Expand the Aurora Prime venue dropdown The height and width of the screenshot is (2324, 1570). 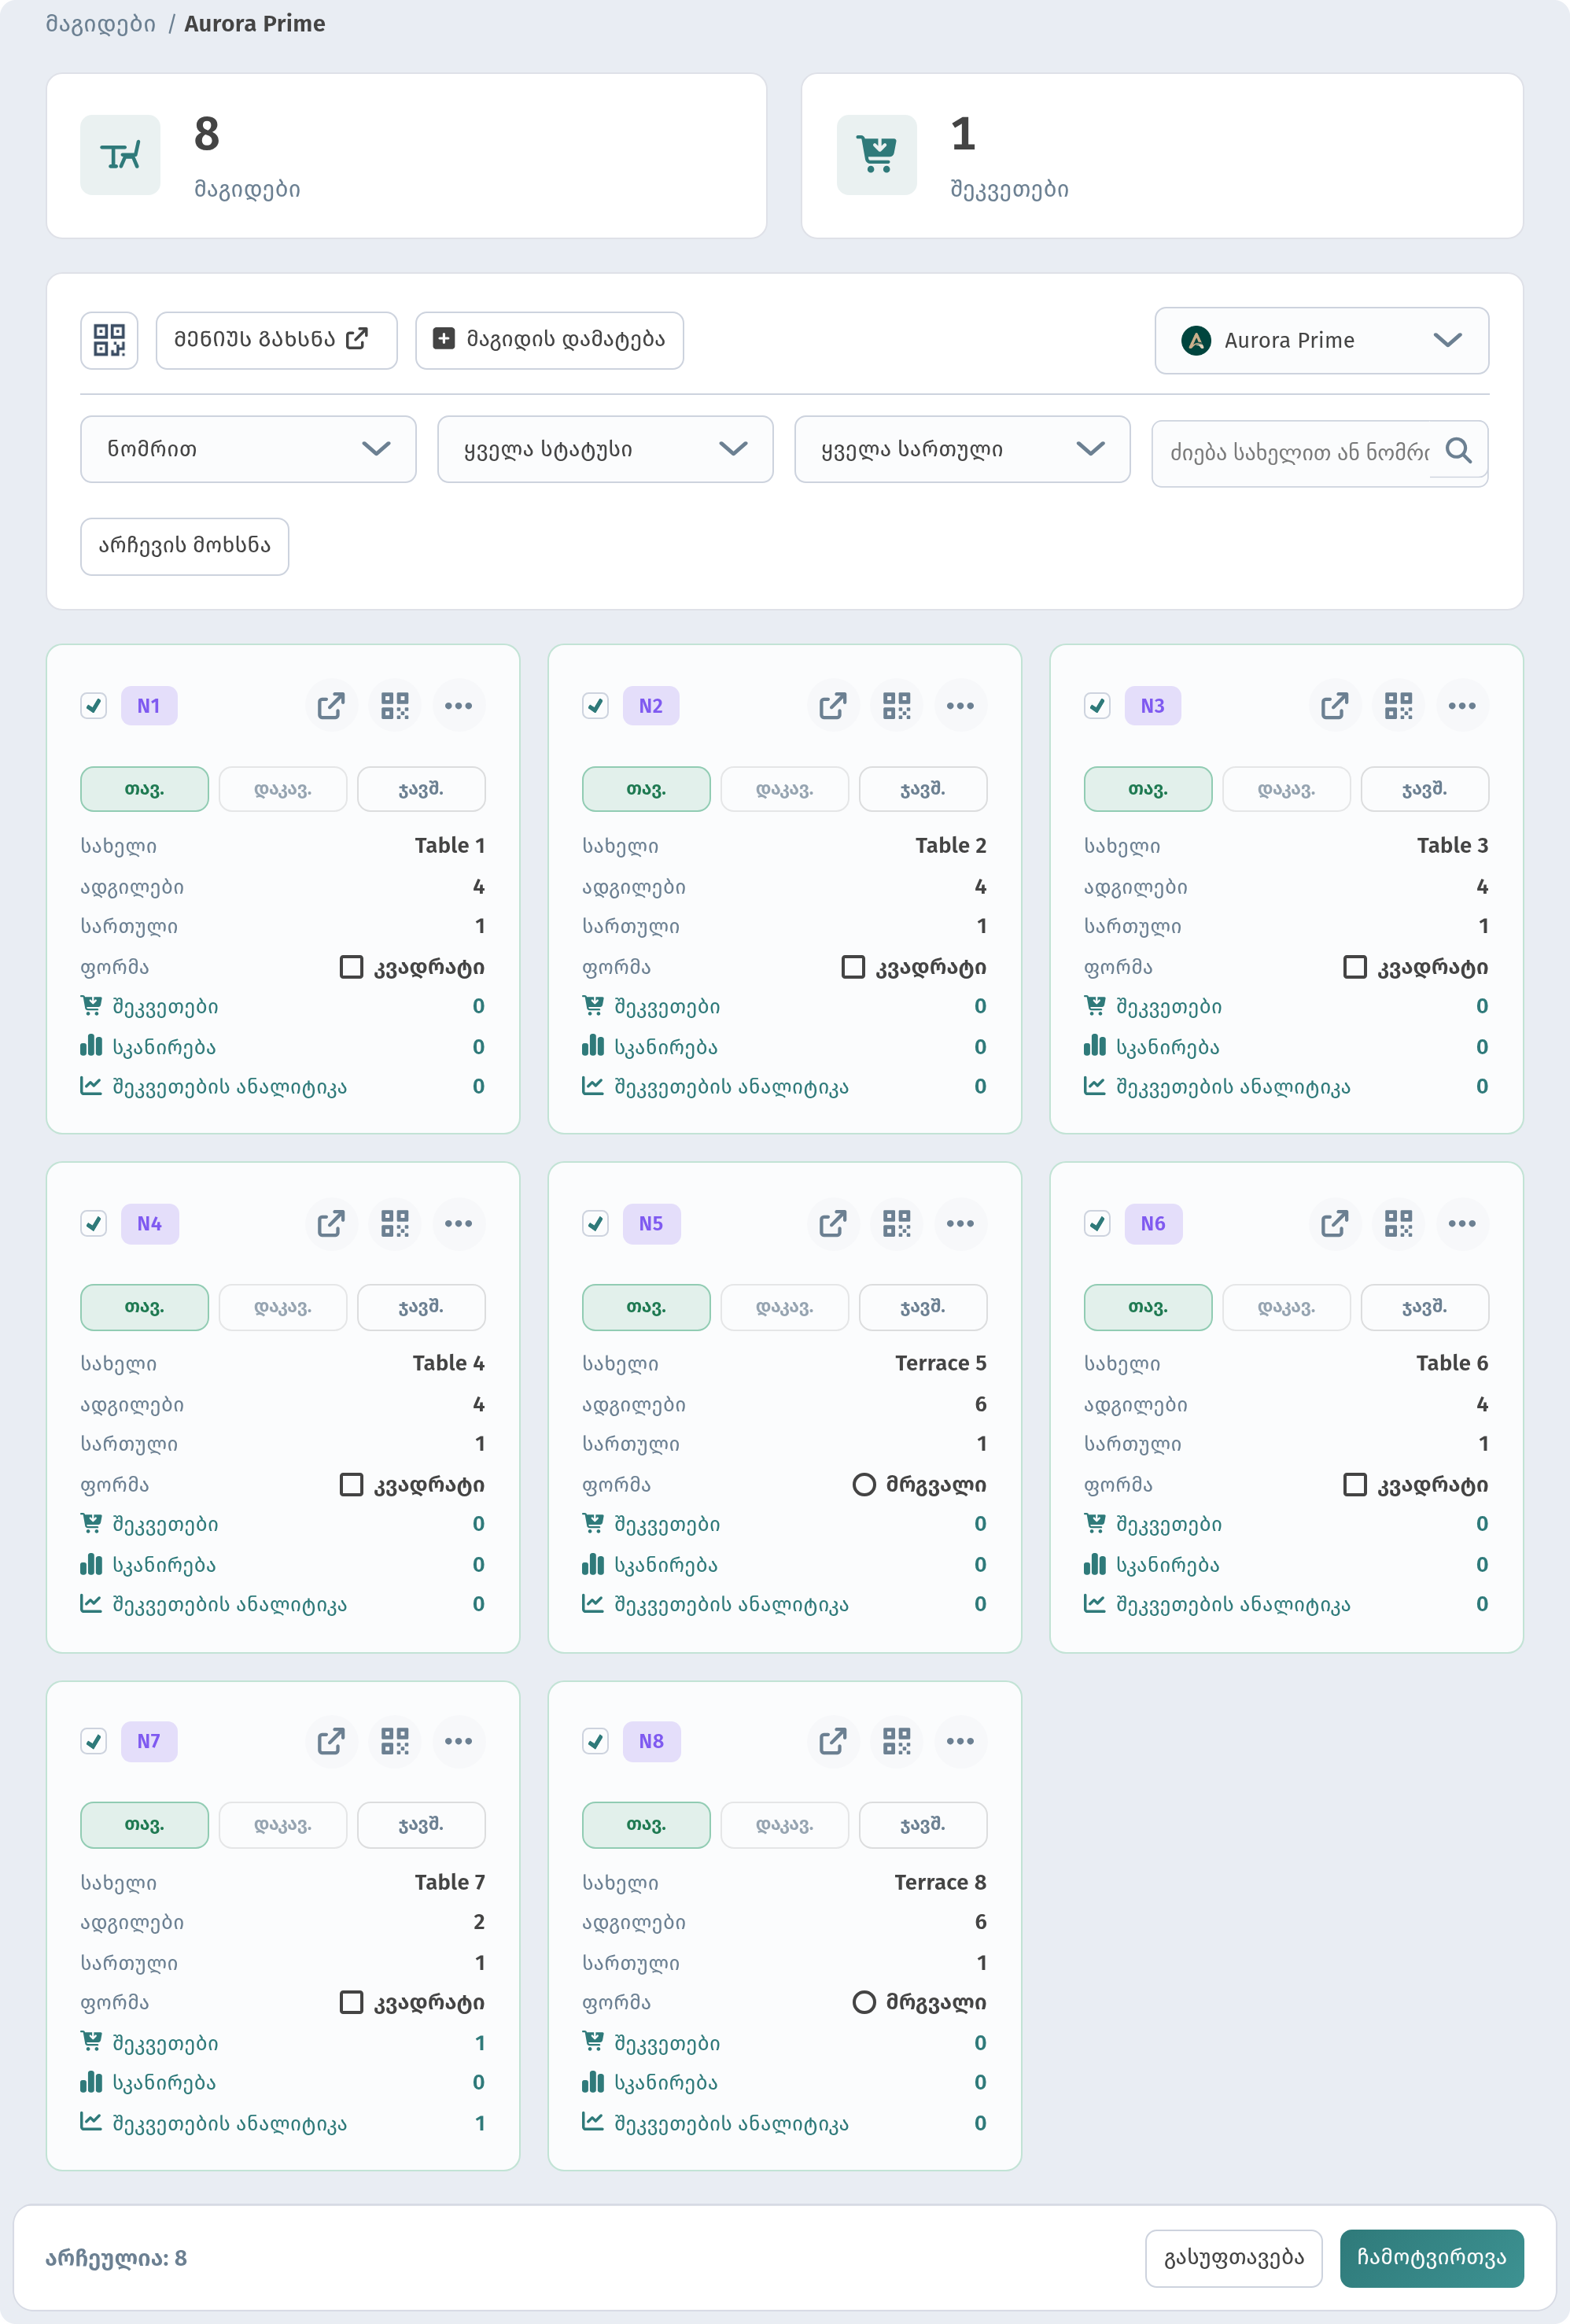(1321, 340)
